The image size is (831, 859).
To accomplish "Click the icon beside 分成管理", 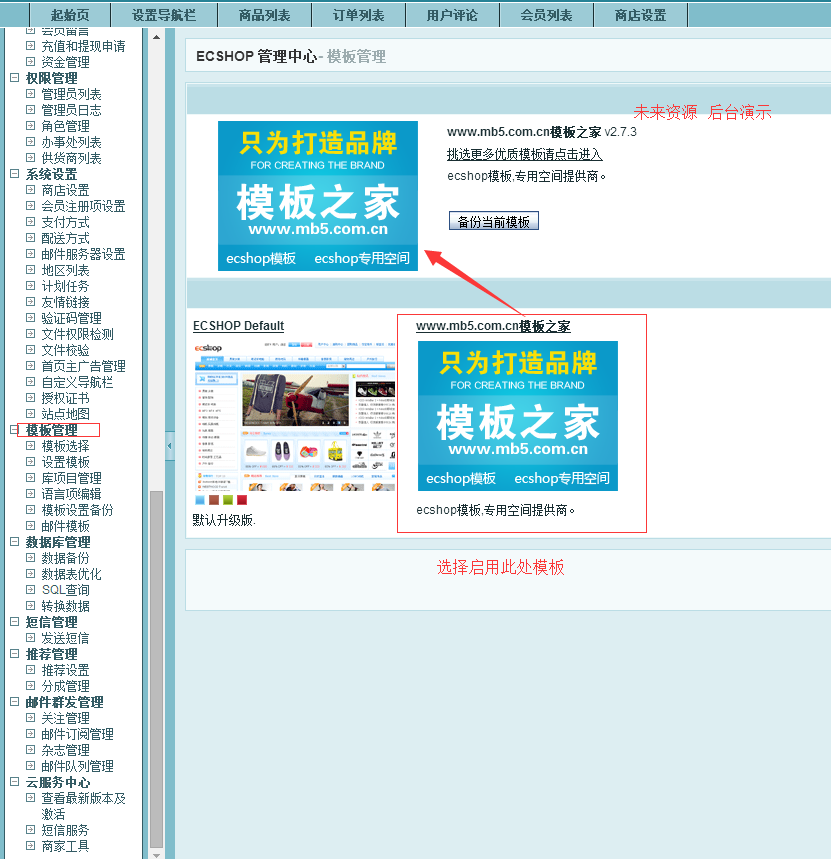I will [31, 685].
